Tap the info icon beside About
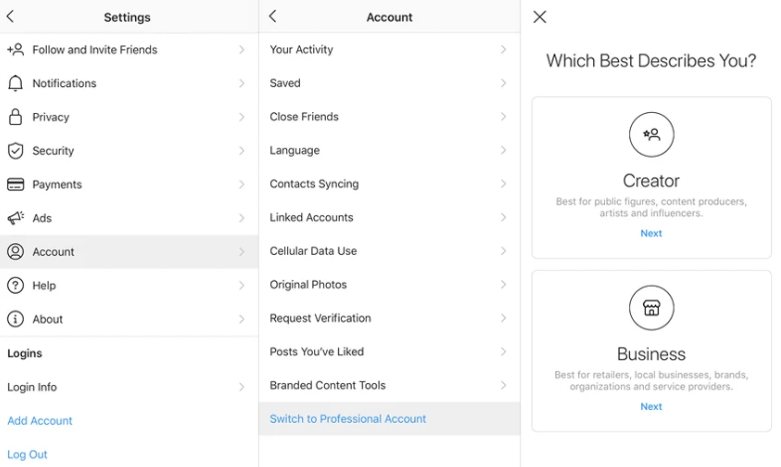781x467 pixels. click(15, 319)
